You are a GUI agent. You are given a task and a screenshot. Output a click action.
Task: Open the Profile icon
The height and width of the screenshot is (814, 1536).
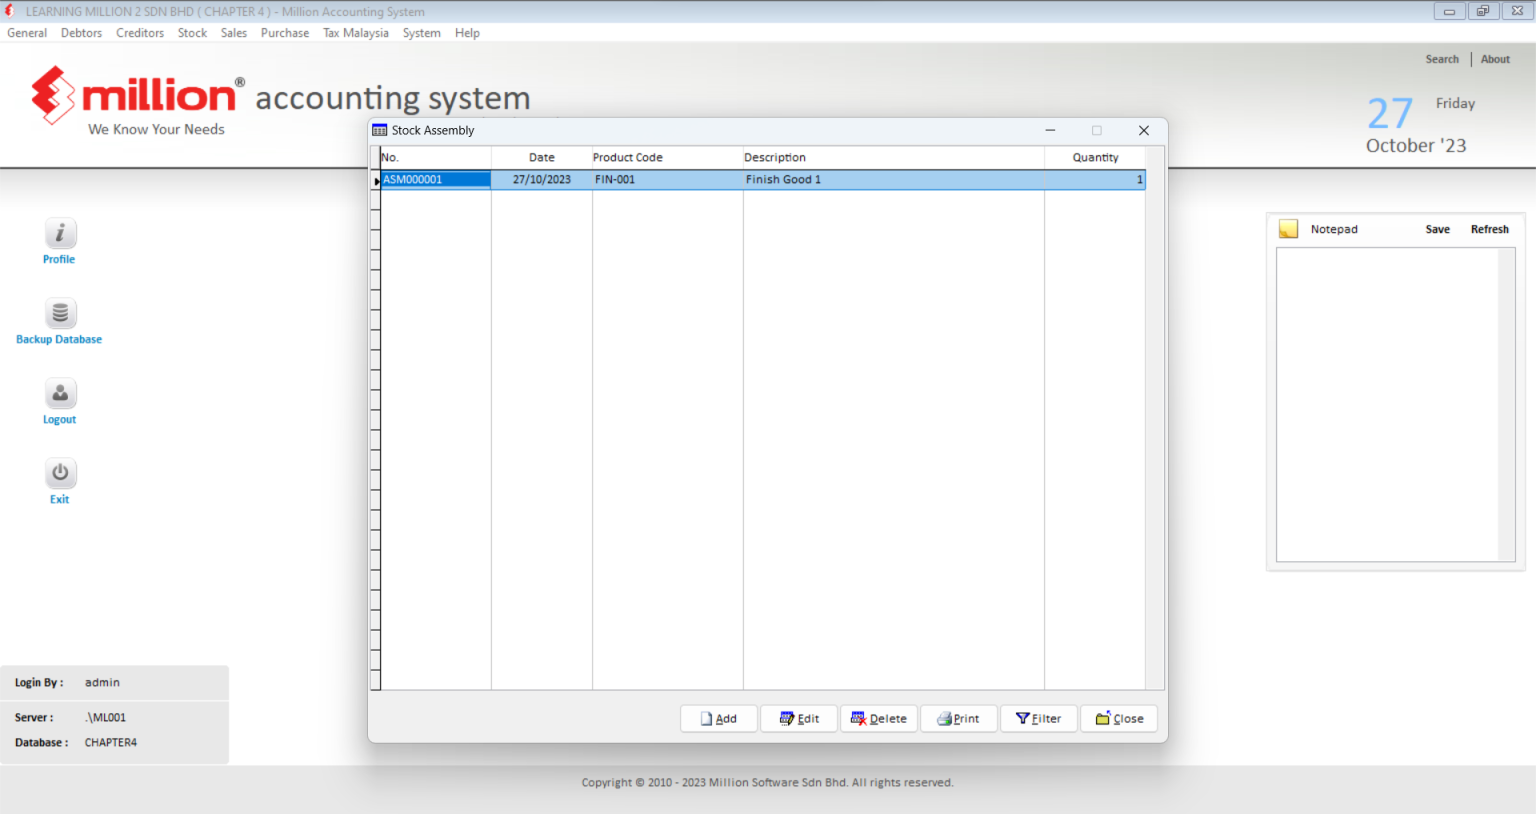coord(60,233)
